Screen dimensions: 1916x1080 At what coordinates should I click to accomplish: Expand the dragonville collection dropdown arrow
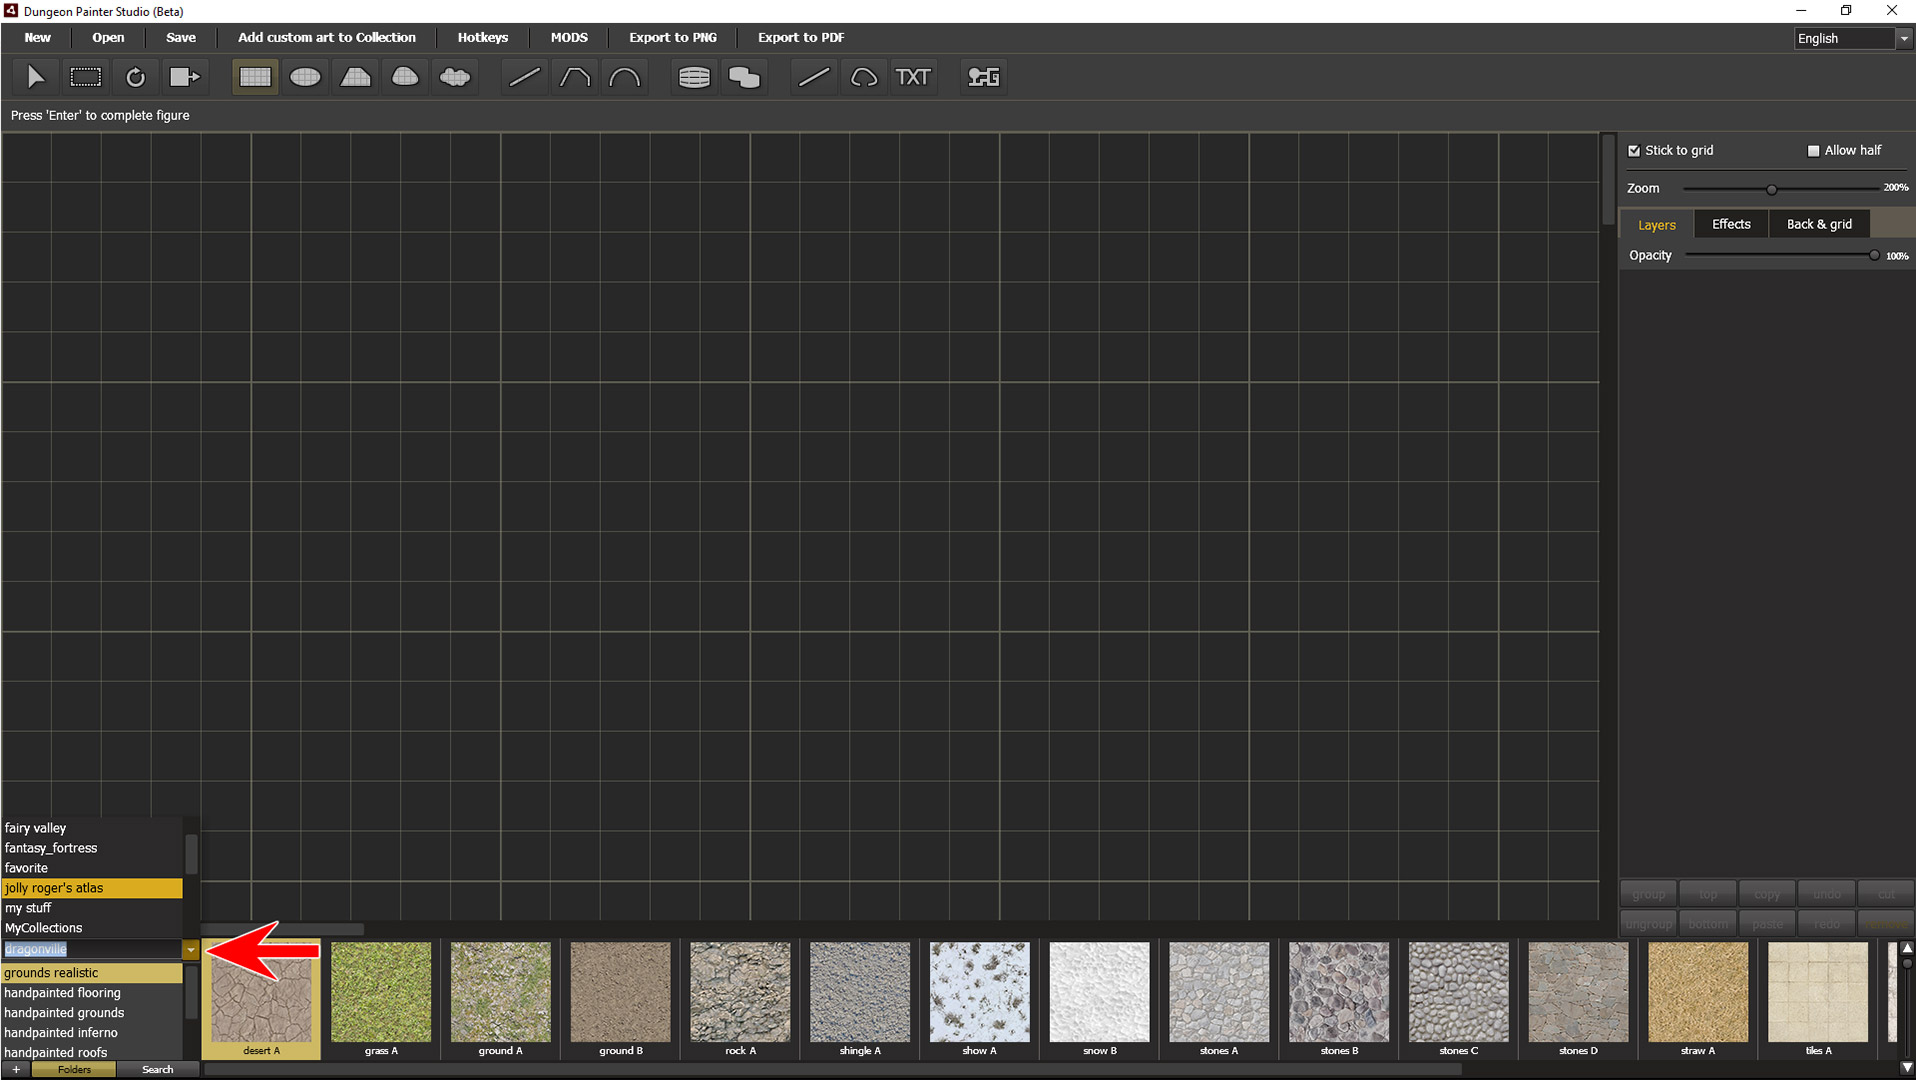[190, 950]
